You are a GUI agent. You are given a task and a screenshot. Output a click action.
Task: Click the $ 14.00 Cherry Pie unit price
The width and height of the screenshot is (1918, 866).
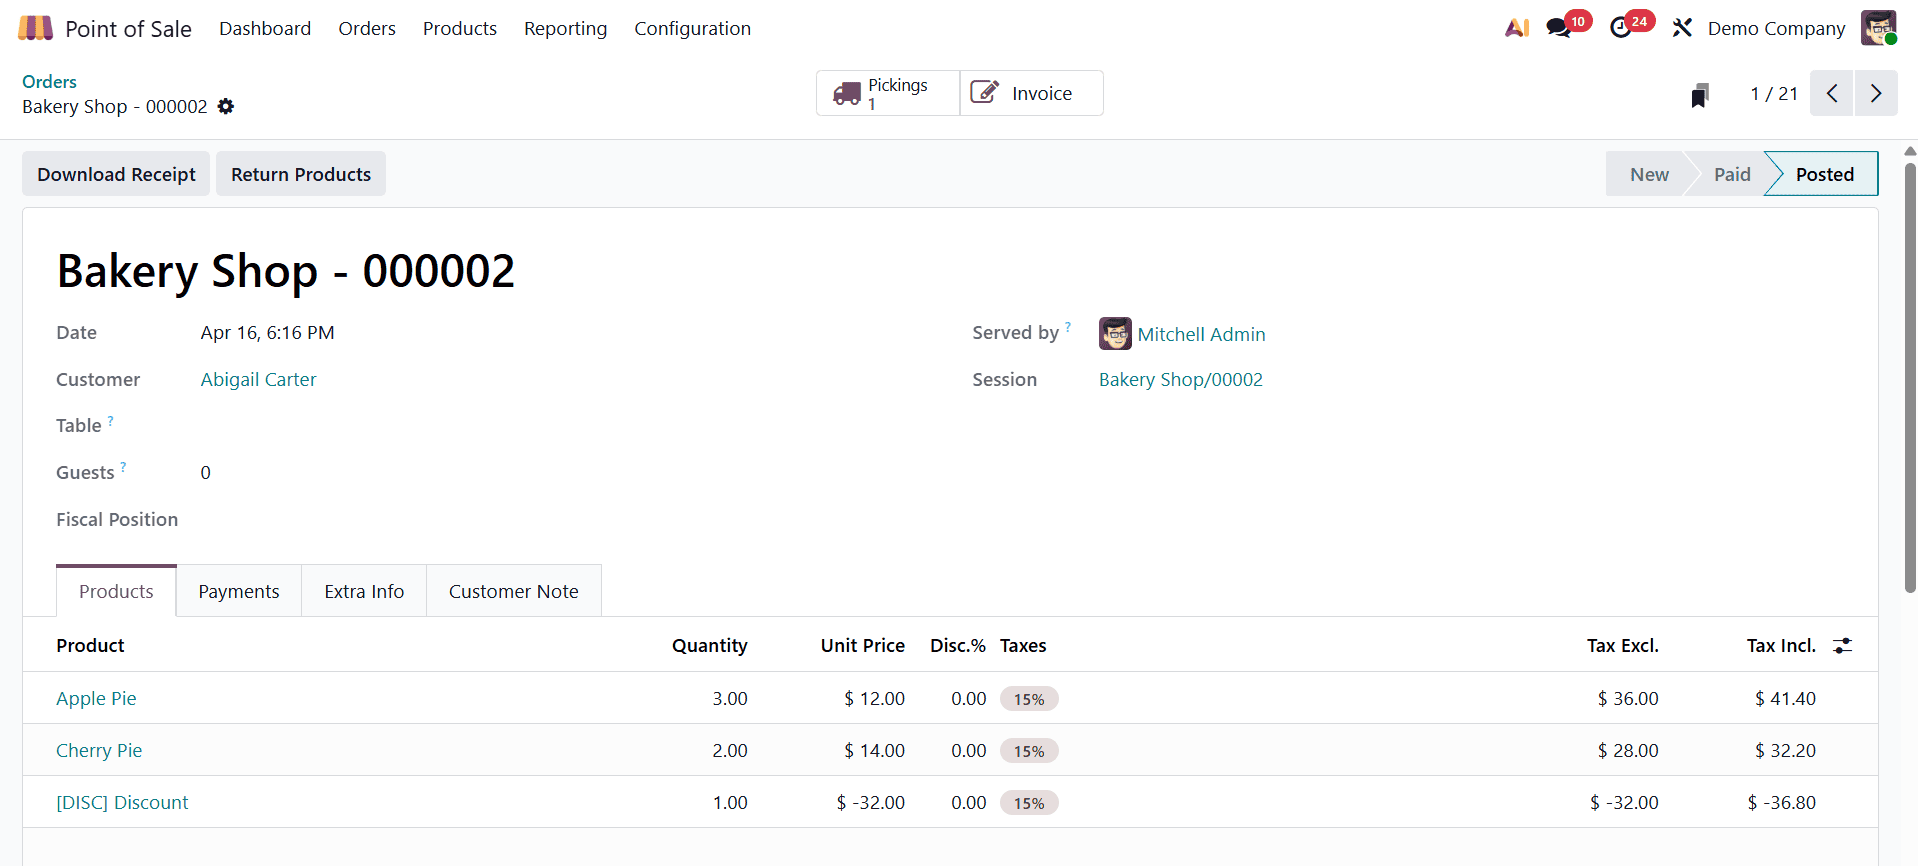[x=874, y=750]
